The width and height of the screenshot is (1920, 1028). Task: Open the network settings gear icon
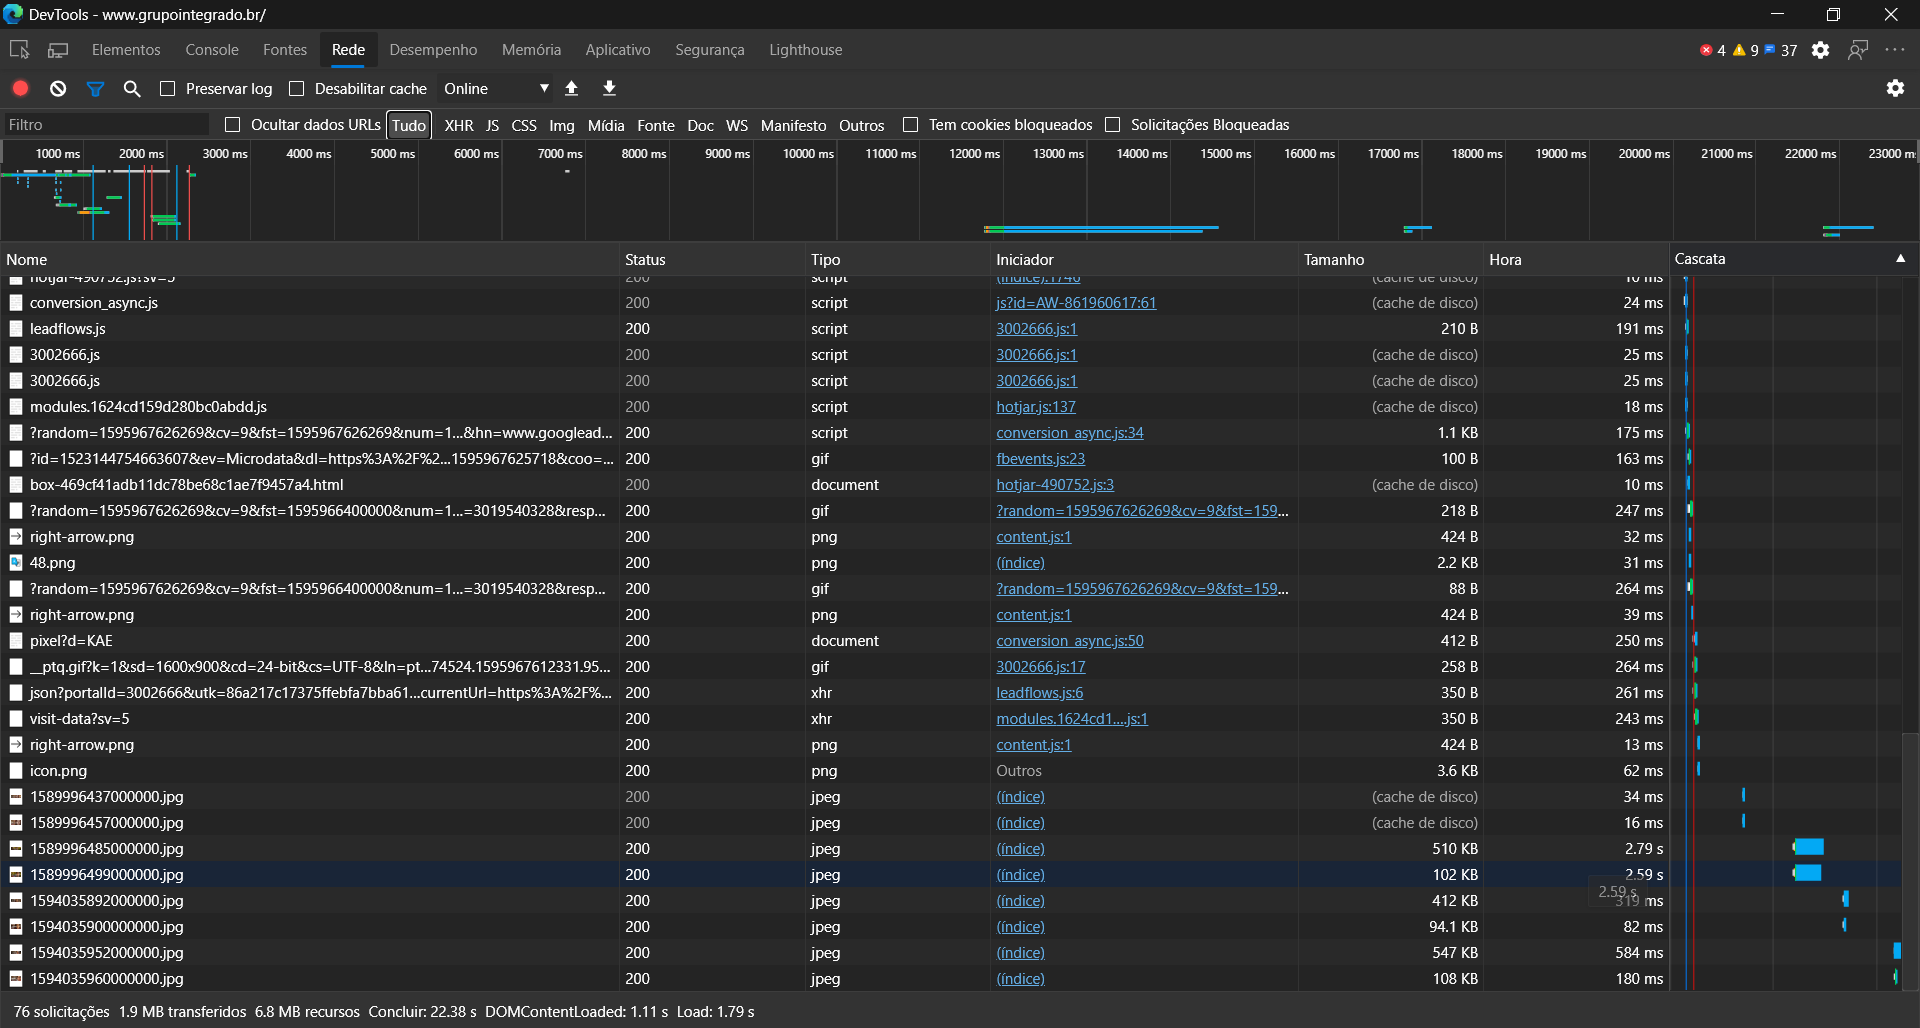(x=1895, y=88)
